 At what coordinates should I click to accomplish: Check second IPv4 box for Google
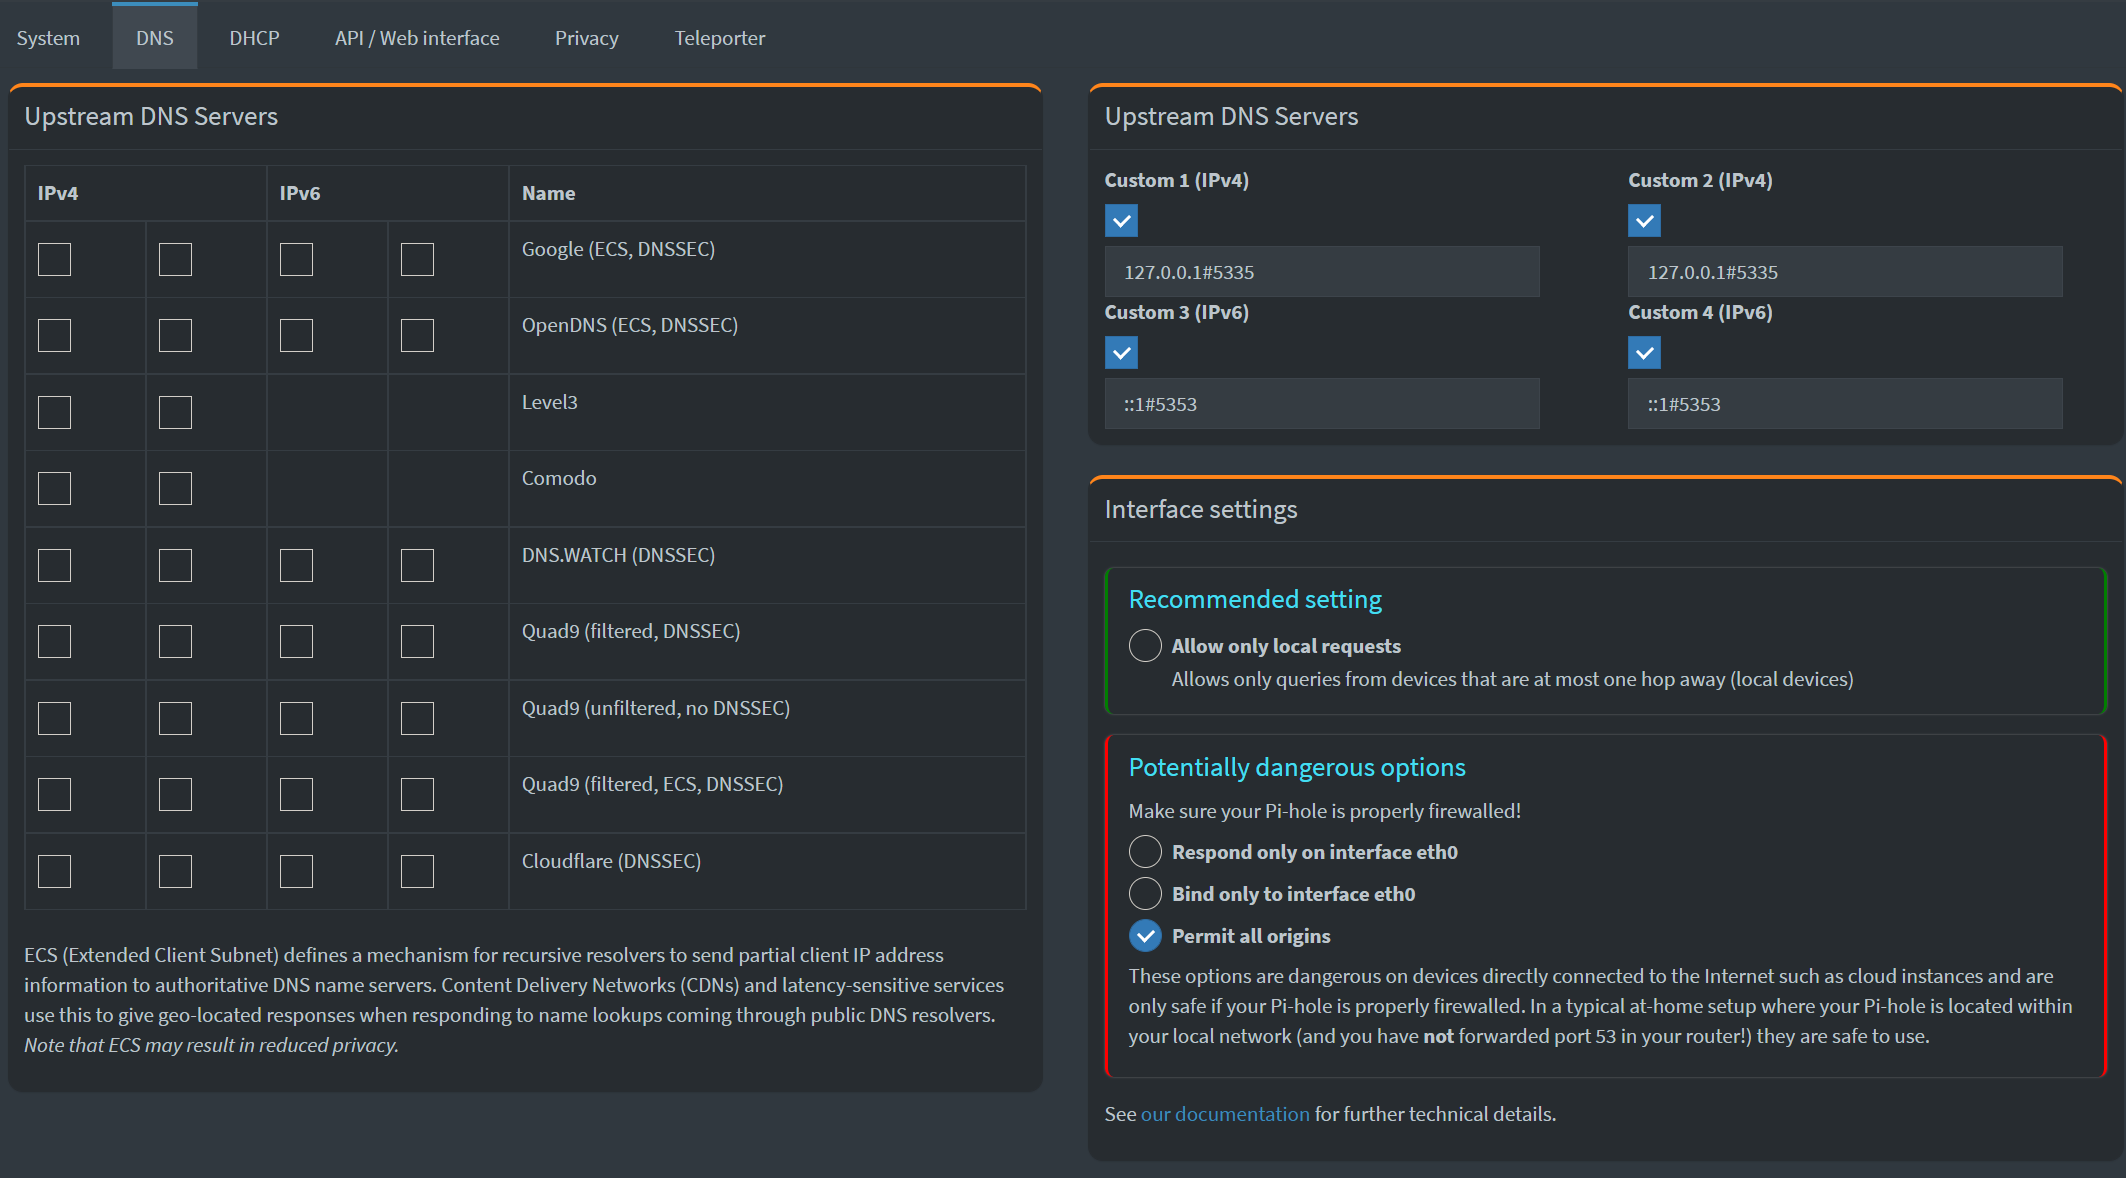[x=175, y=259]
